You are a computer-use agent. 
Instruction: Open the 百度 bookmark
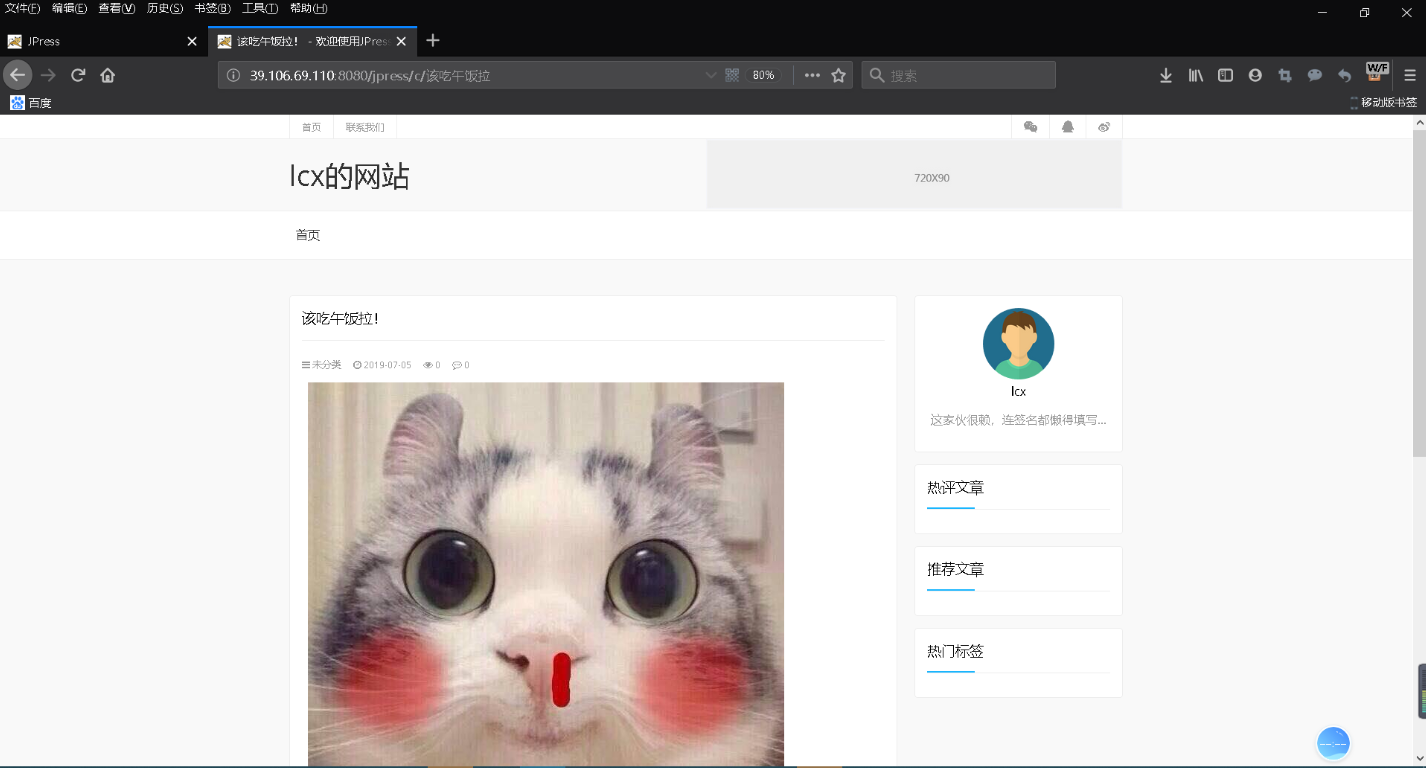(31, 102)
